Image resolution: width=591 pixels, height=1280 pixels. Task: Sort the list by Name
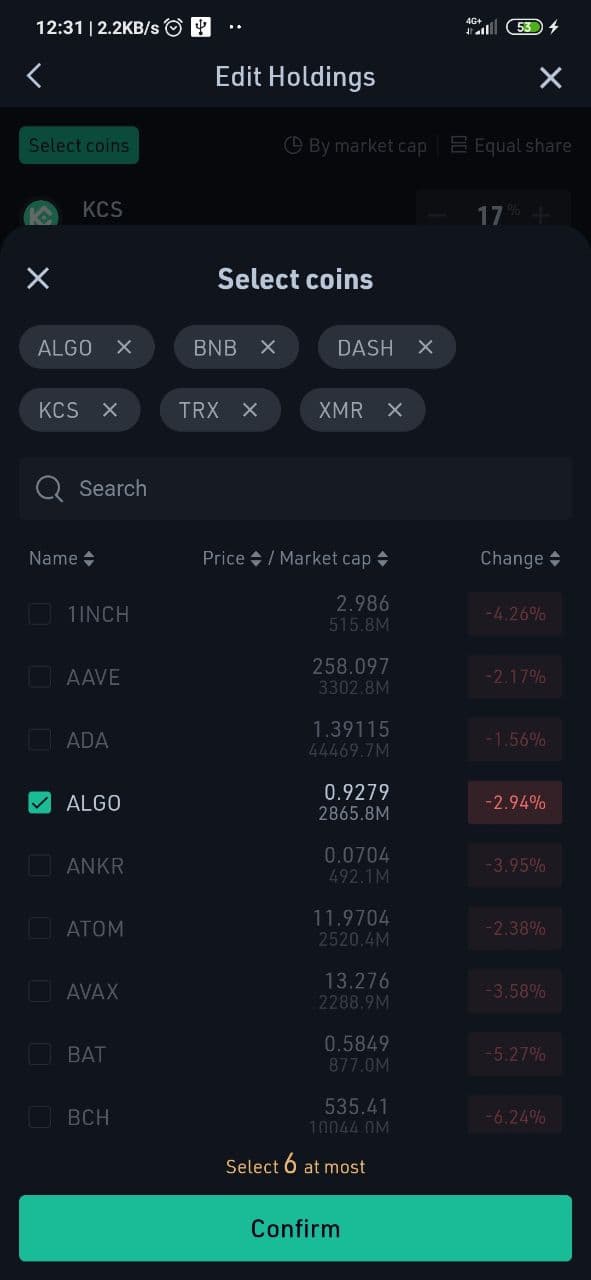tap(62, 558)
